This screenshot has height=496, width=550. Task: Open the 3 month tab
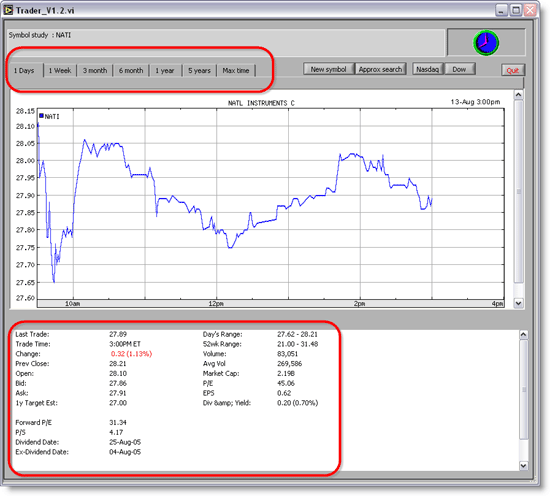coord(95,71)
